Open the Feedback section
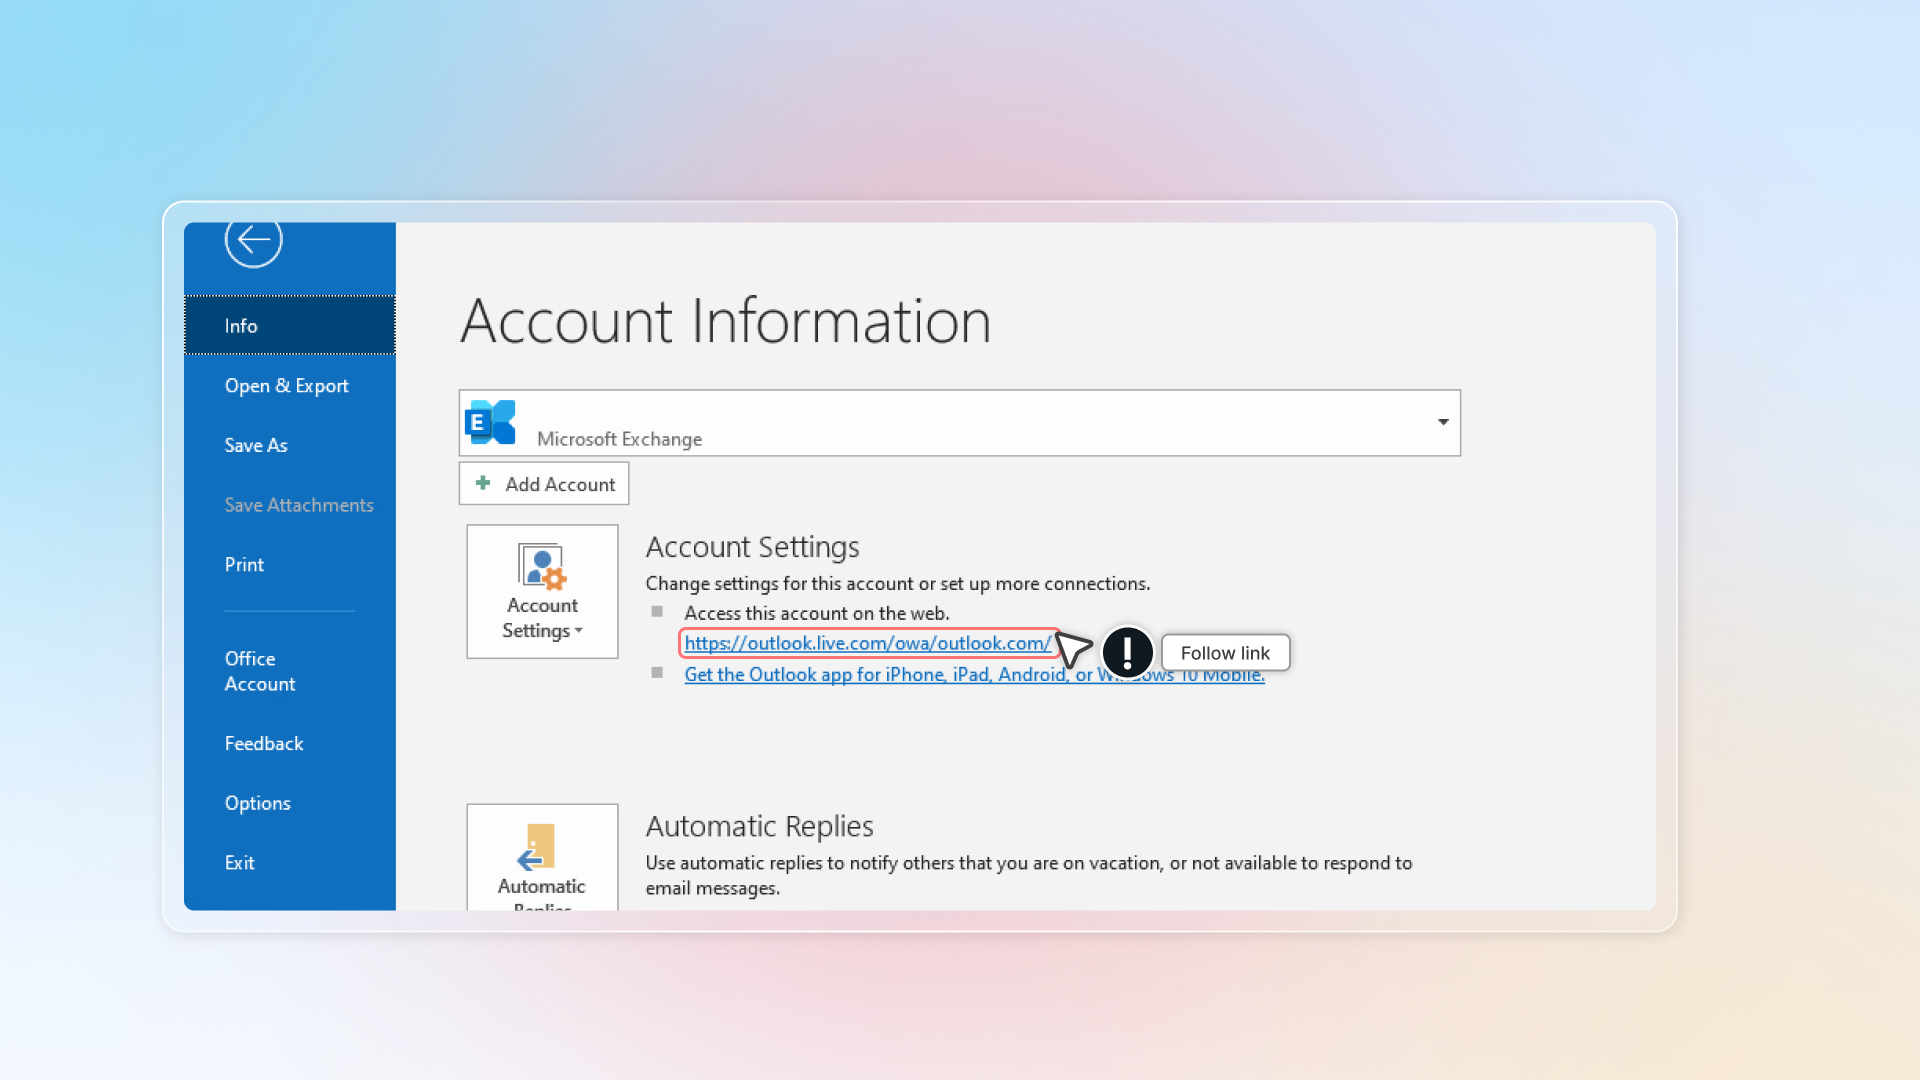This screenshot has height=1080, width=1920. 263,743
